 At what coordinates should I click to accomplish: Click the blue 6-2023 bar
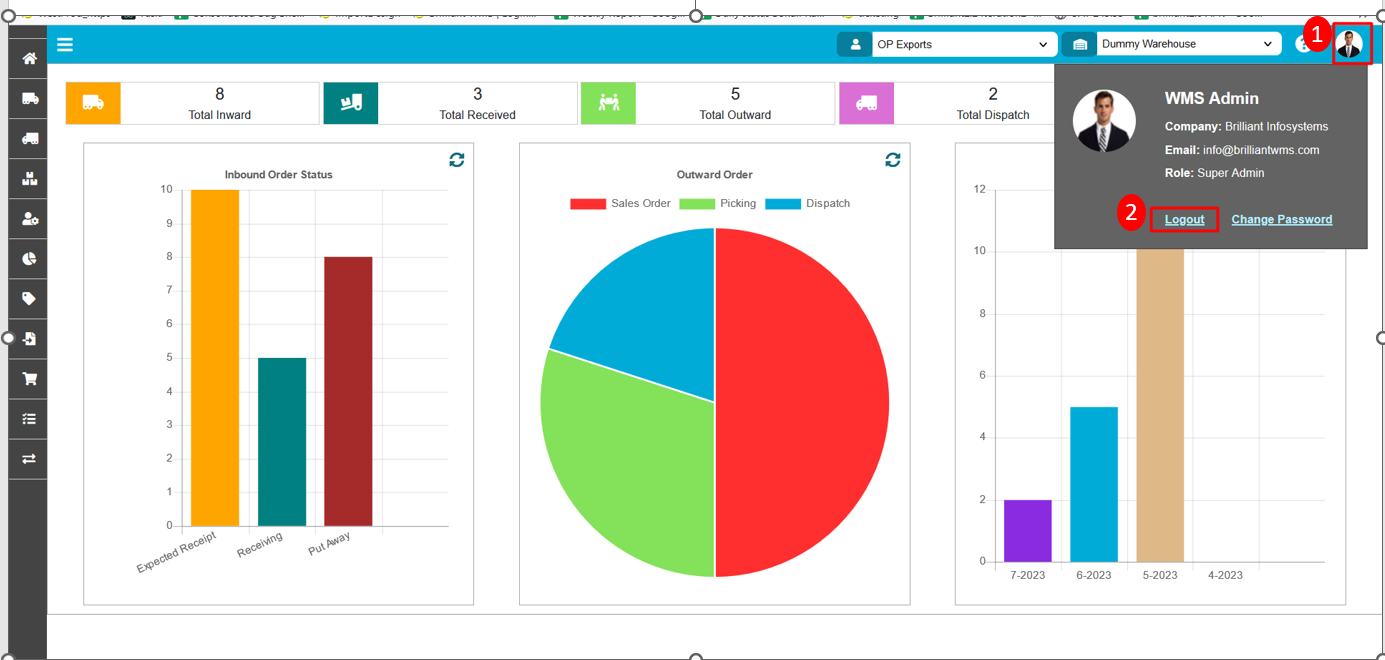1094,485
